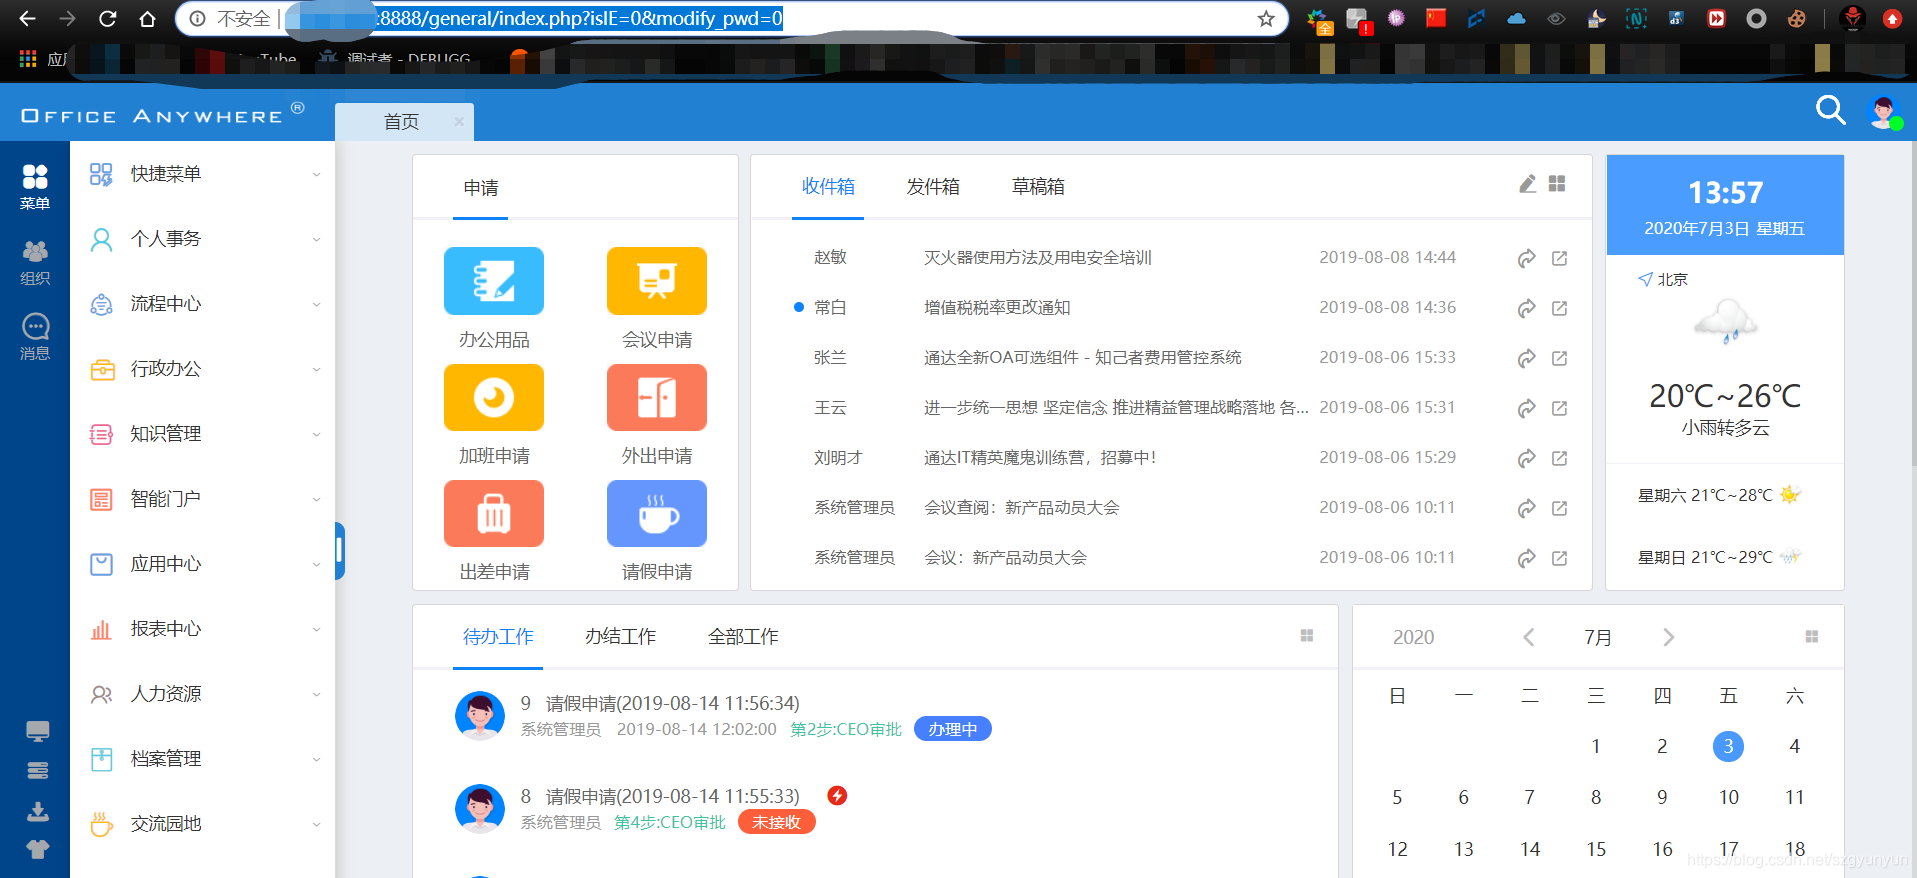Image resolution: width=1917 pixels, height=878 pixels.
Task: Open the user avatar in header
Action: tap(1885, 112)
